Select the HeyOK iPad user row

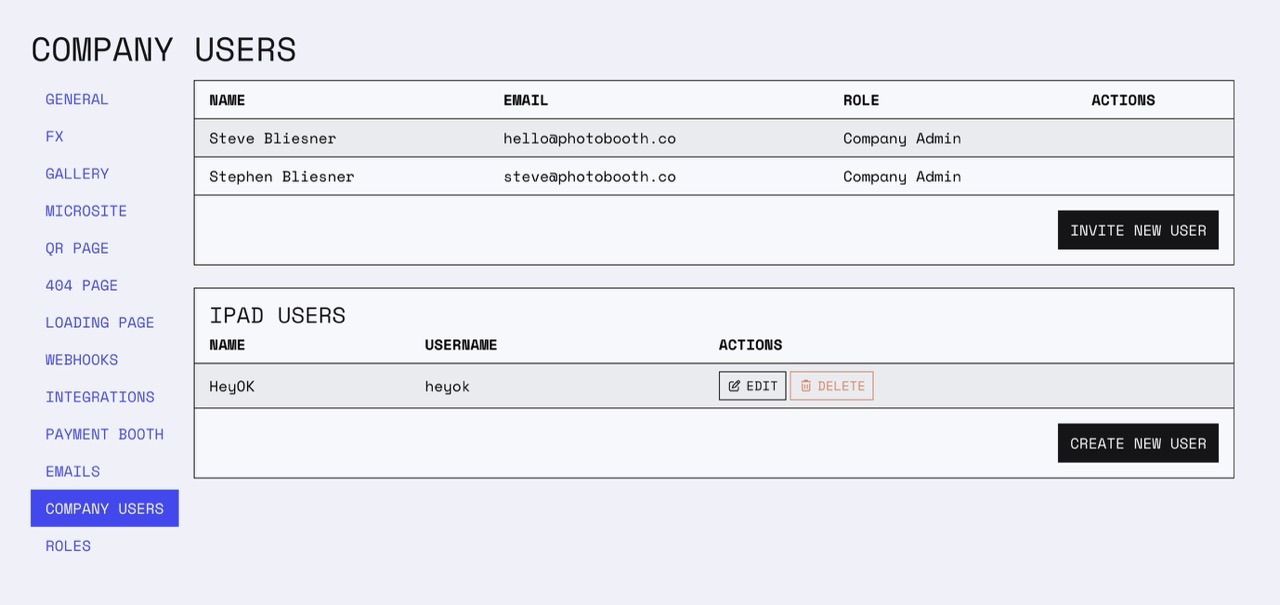click(x=714, y=386)
